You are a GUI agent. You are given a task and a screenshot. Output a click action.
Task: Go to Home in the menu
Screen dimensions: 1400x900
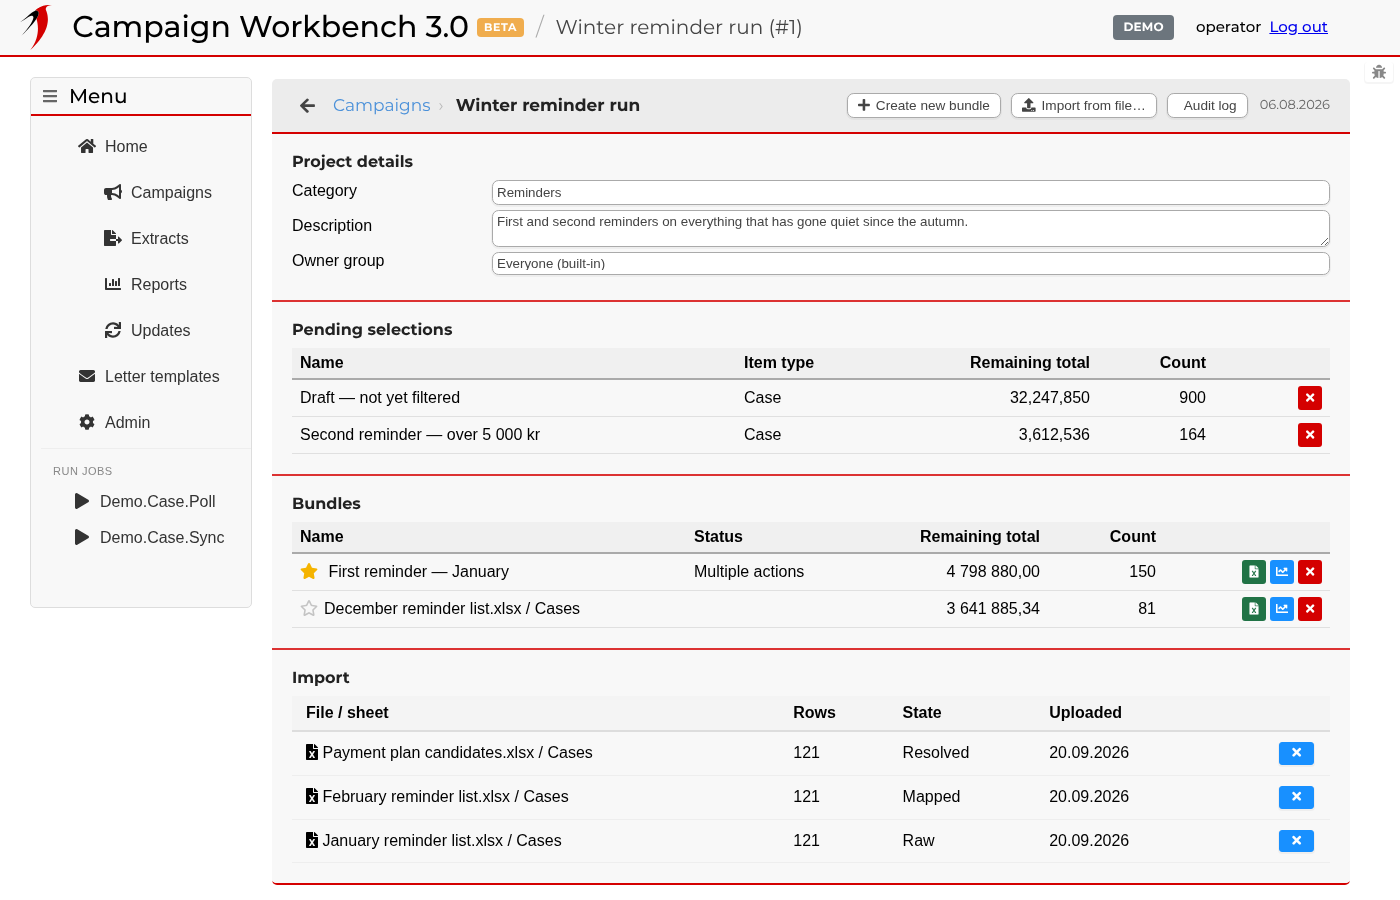(112, 146)
